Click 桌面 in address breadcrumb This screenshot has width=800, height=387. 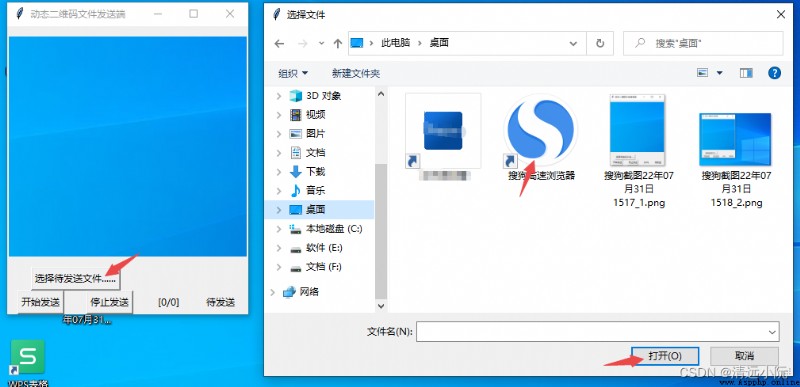point(439,43)
